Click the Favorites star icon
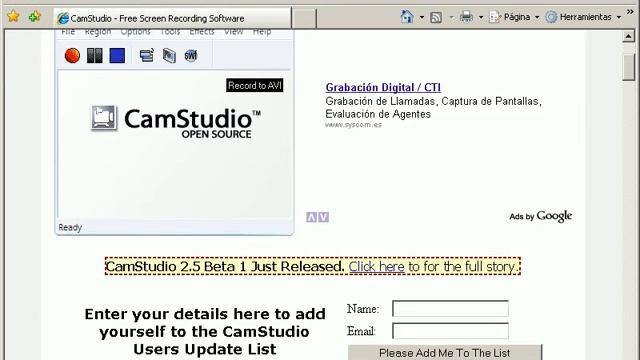The height and width of the screenshot is (360, 640). pyautogui.click(x=13, y=16)
